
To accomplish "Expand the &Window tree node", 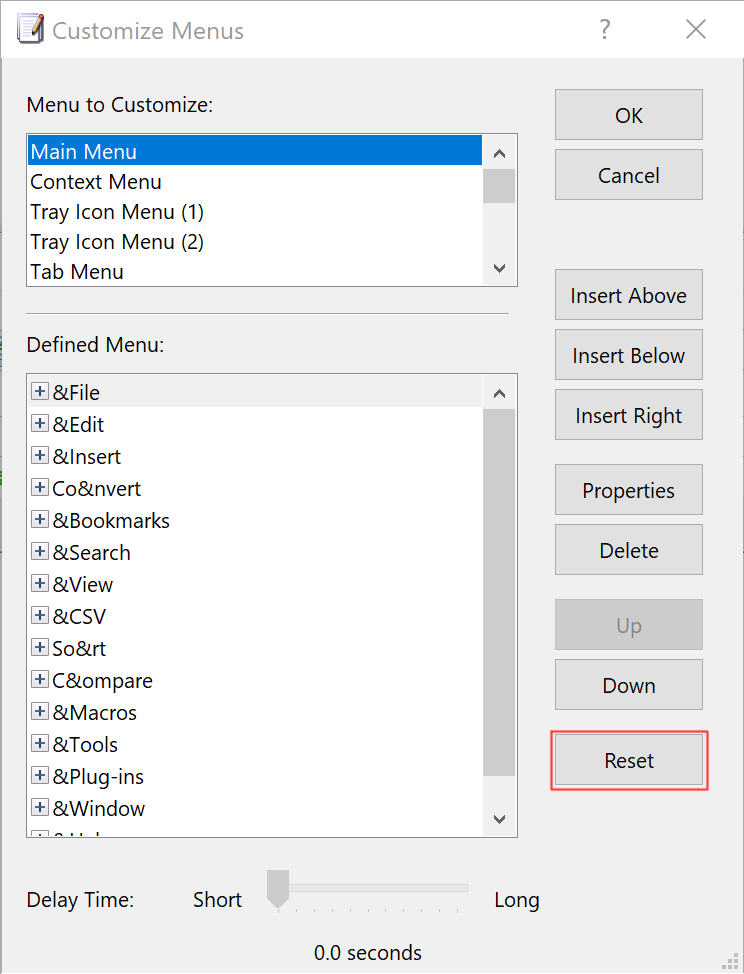I will [40, 808].
